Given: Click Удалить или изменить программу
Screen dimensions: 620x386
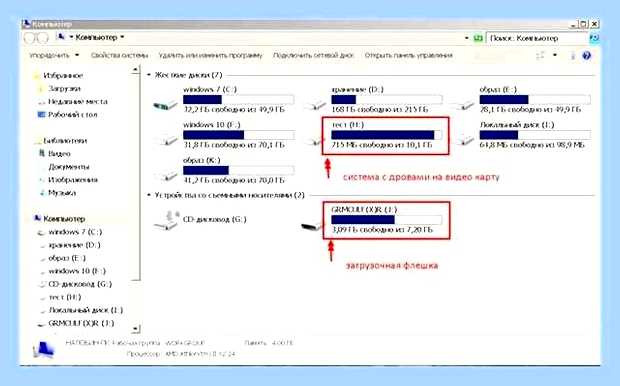Looking at the screenshot, I should click(x=210, y=55).
